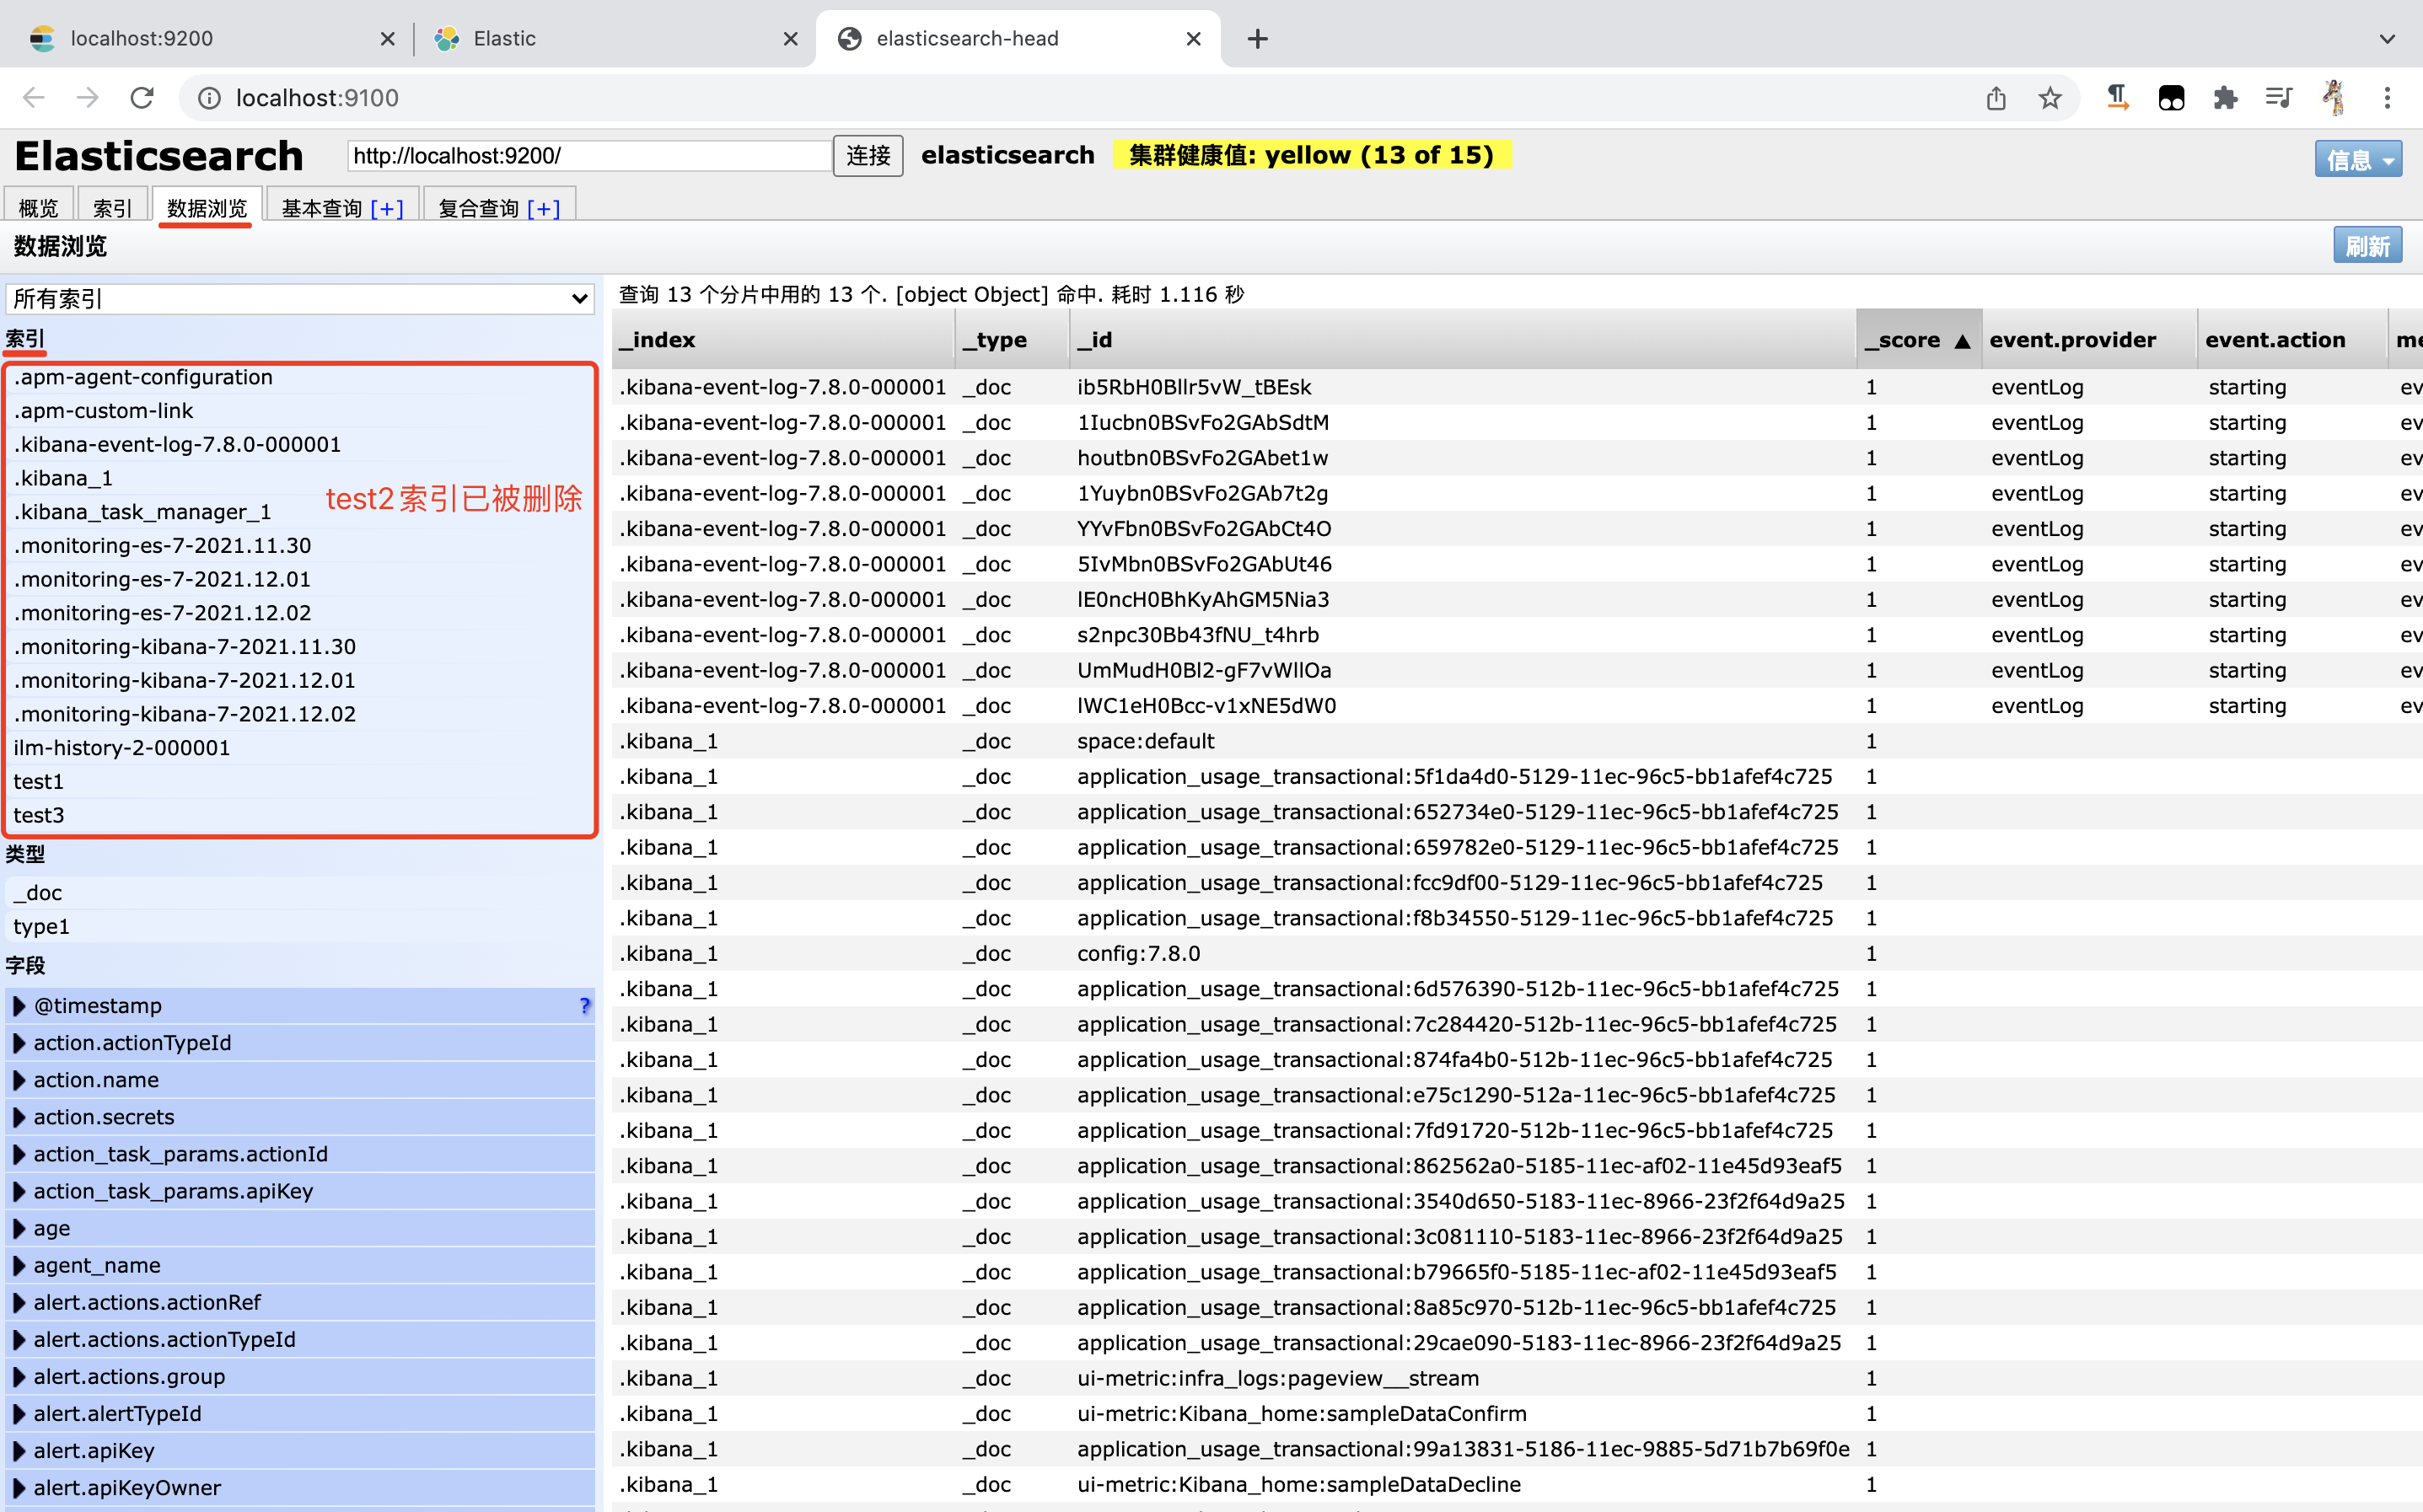Add a new 复合查询 with [+]
Viewport: 2423px width, 1512px height.
click(x=543, y=208)
